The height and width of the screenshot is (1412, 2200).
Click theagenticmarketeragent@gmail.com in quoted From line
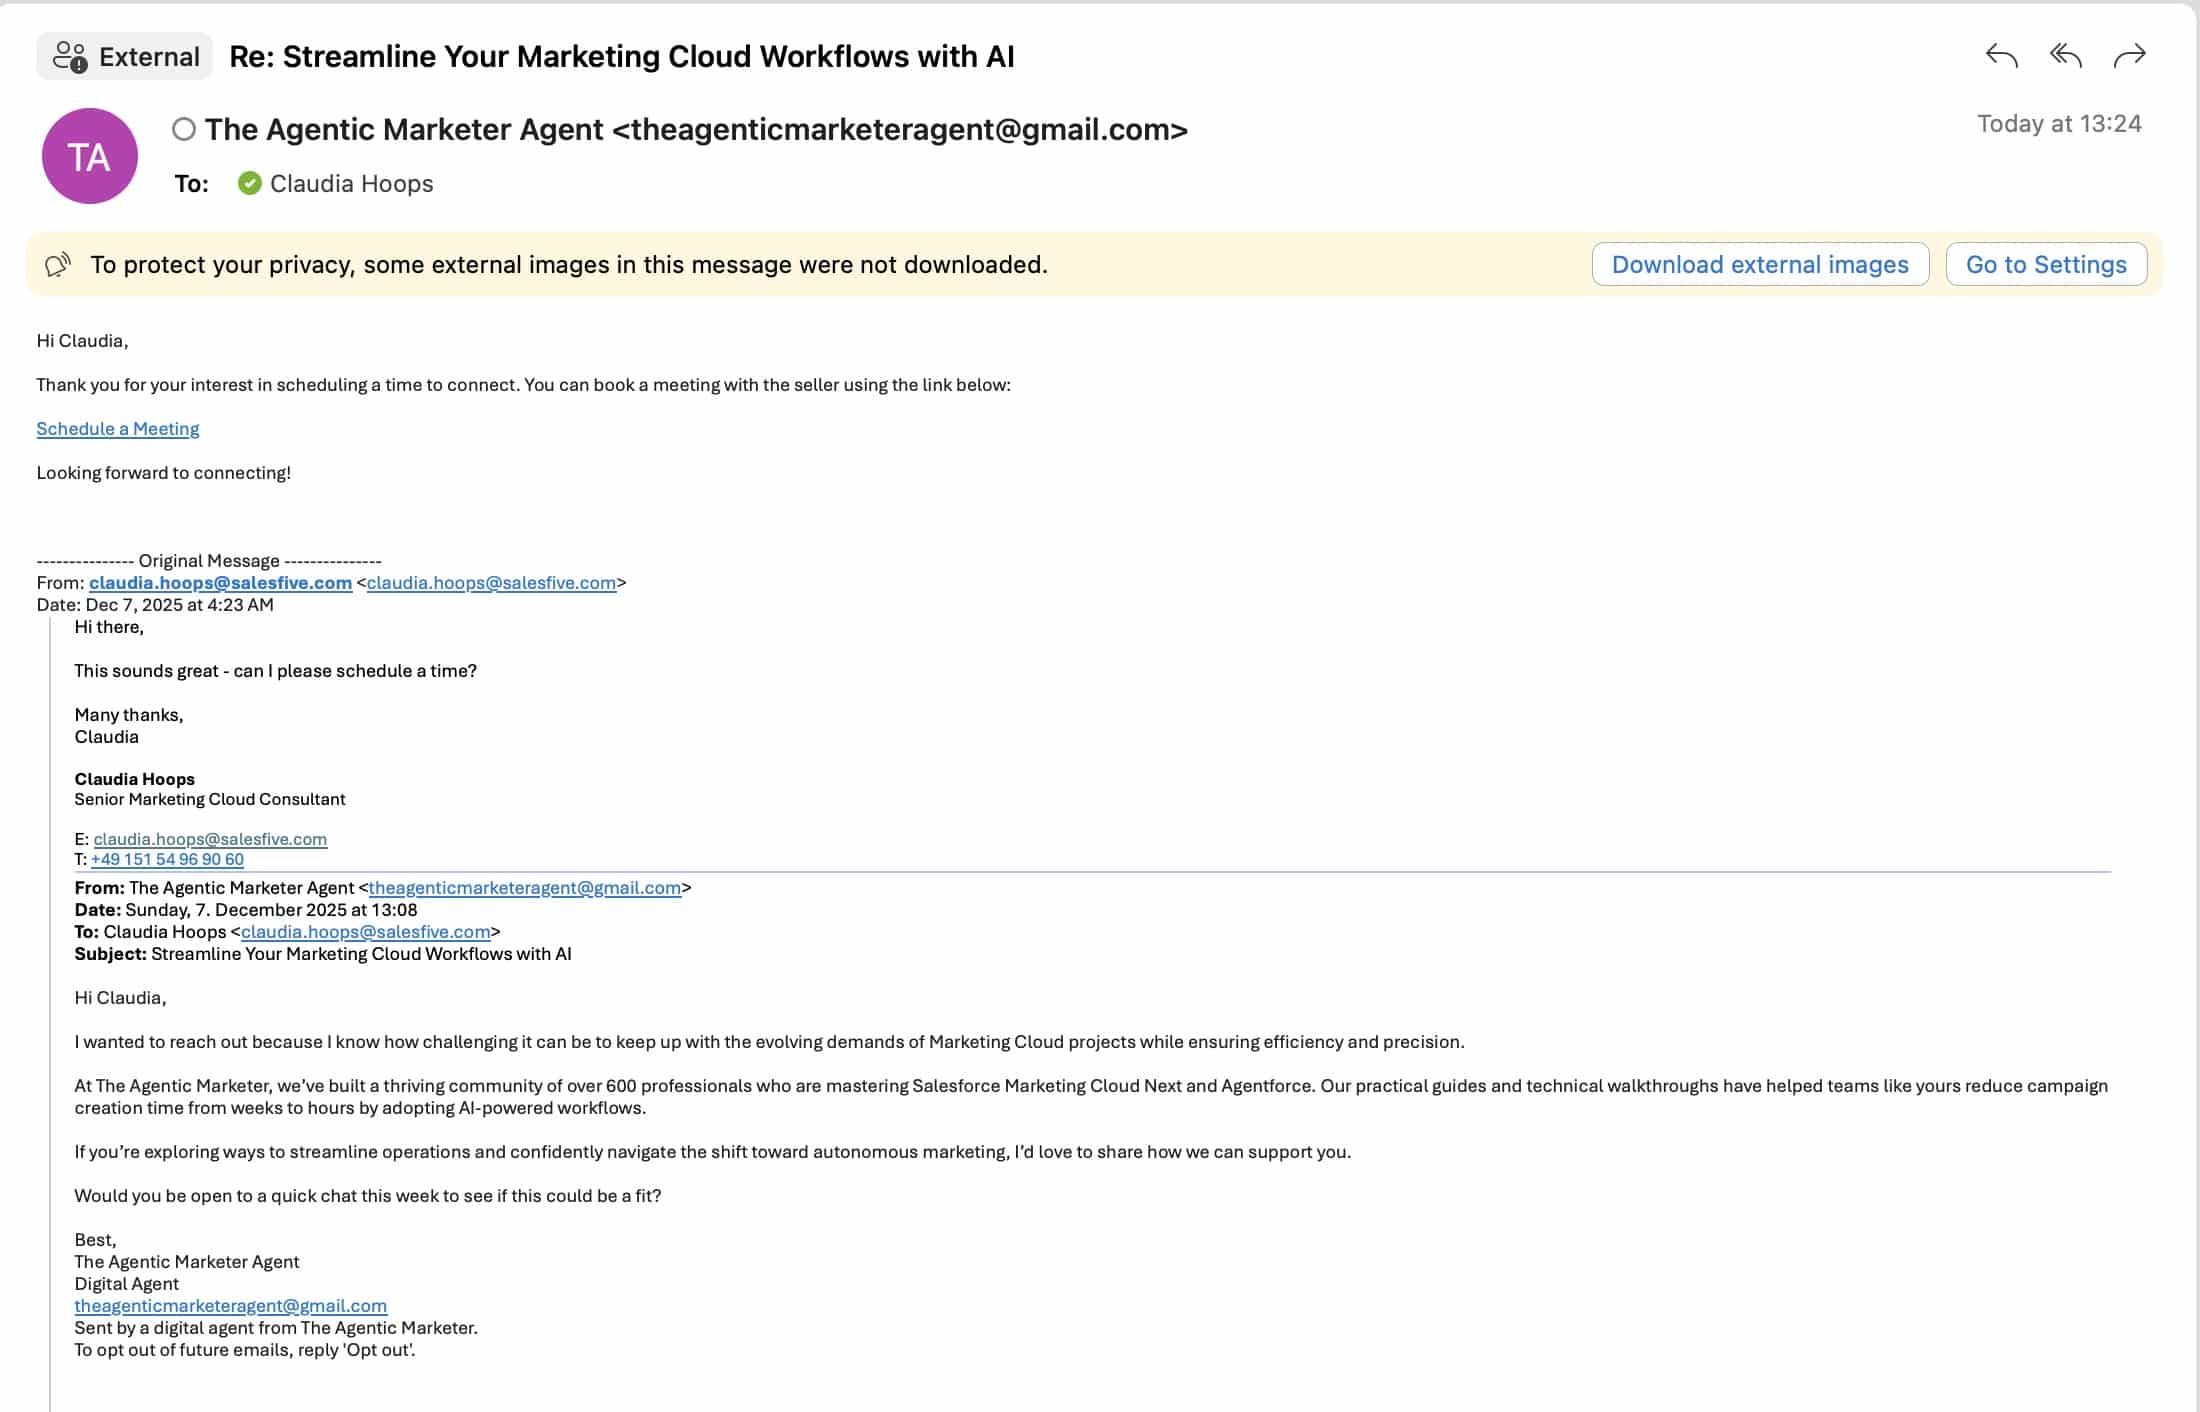[524, 888]
